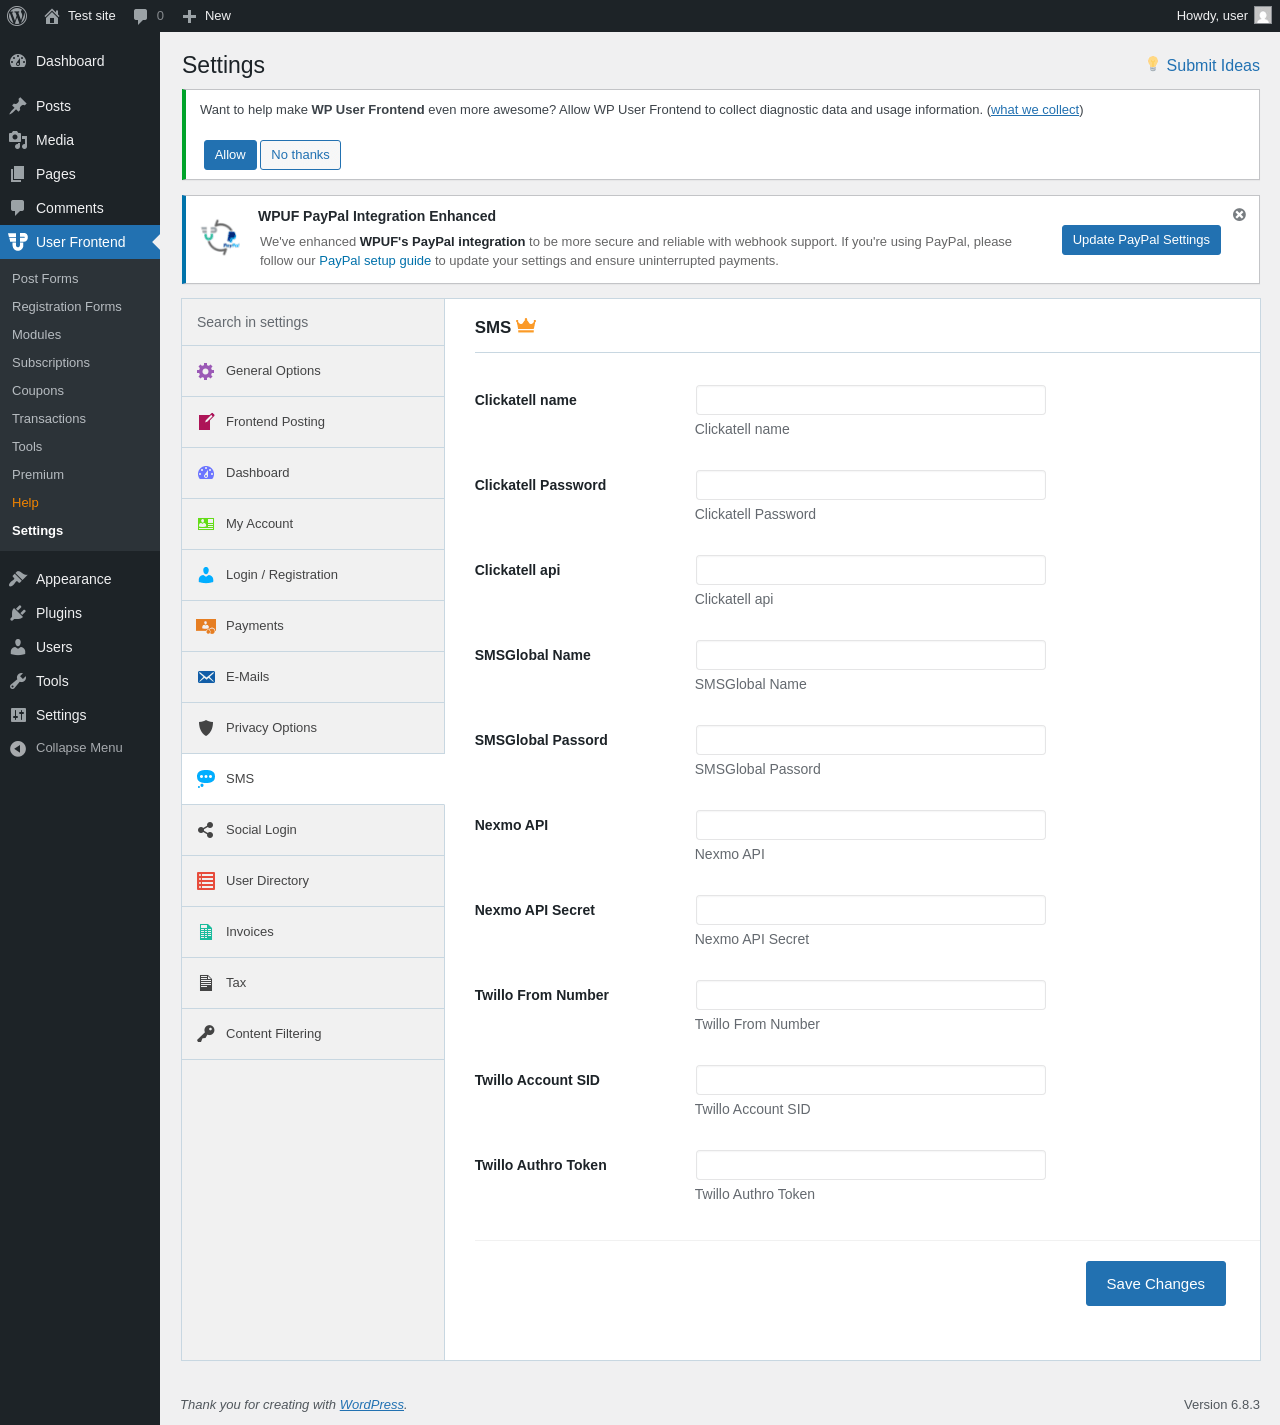Click the Allow button
Screen dimensions: 1280x1425
tap(230, 155)
